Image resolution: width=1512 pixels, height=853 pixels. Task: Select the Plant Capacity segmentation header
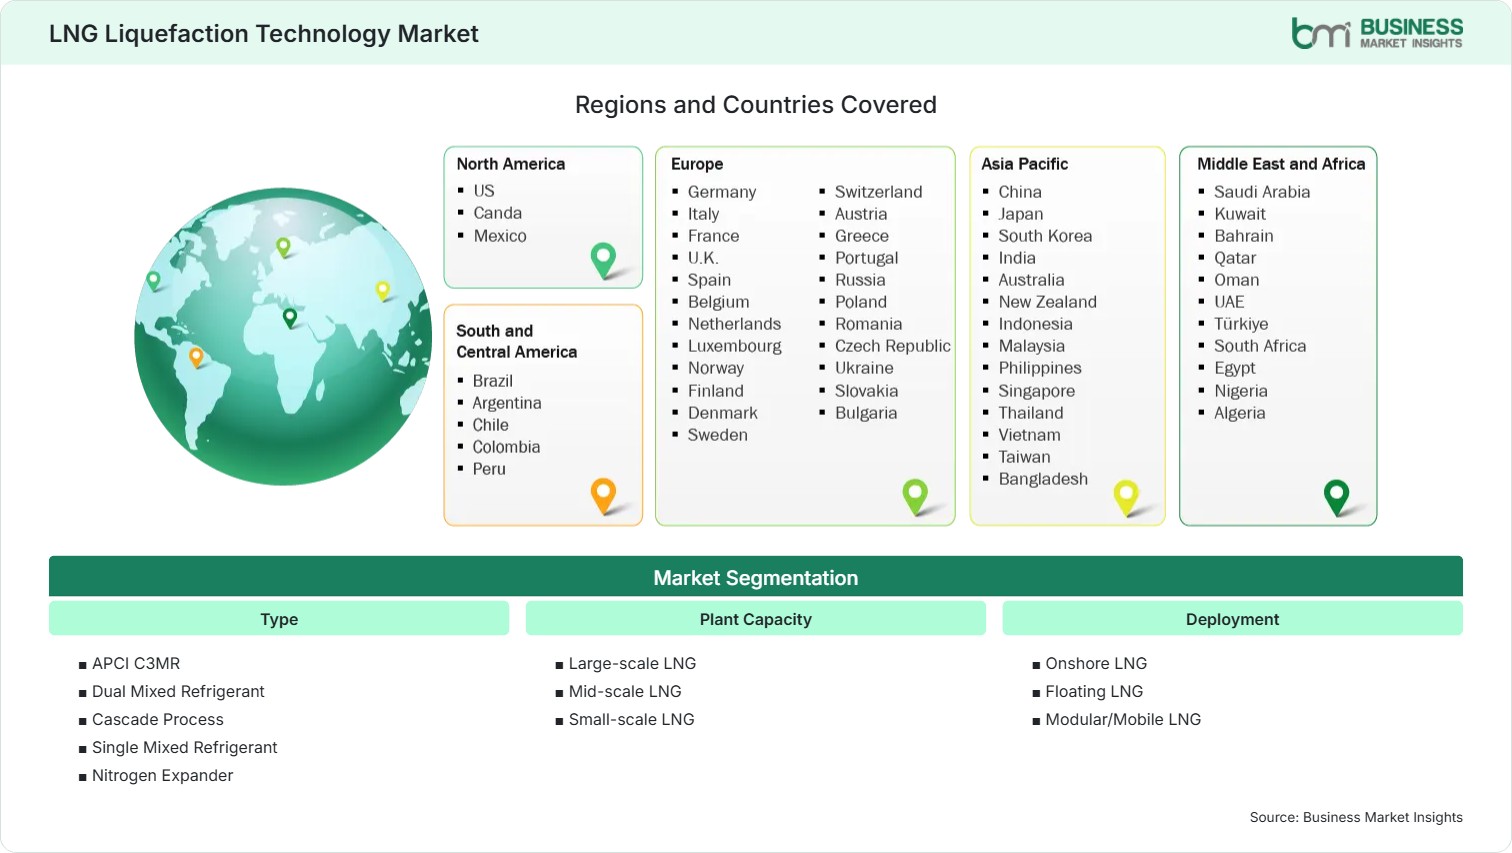(756, 619)
